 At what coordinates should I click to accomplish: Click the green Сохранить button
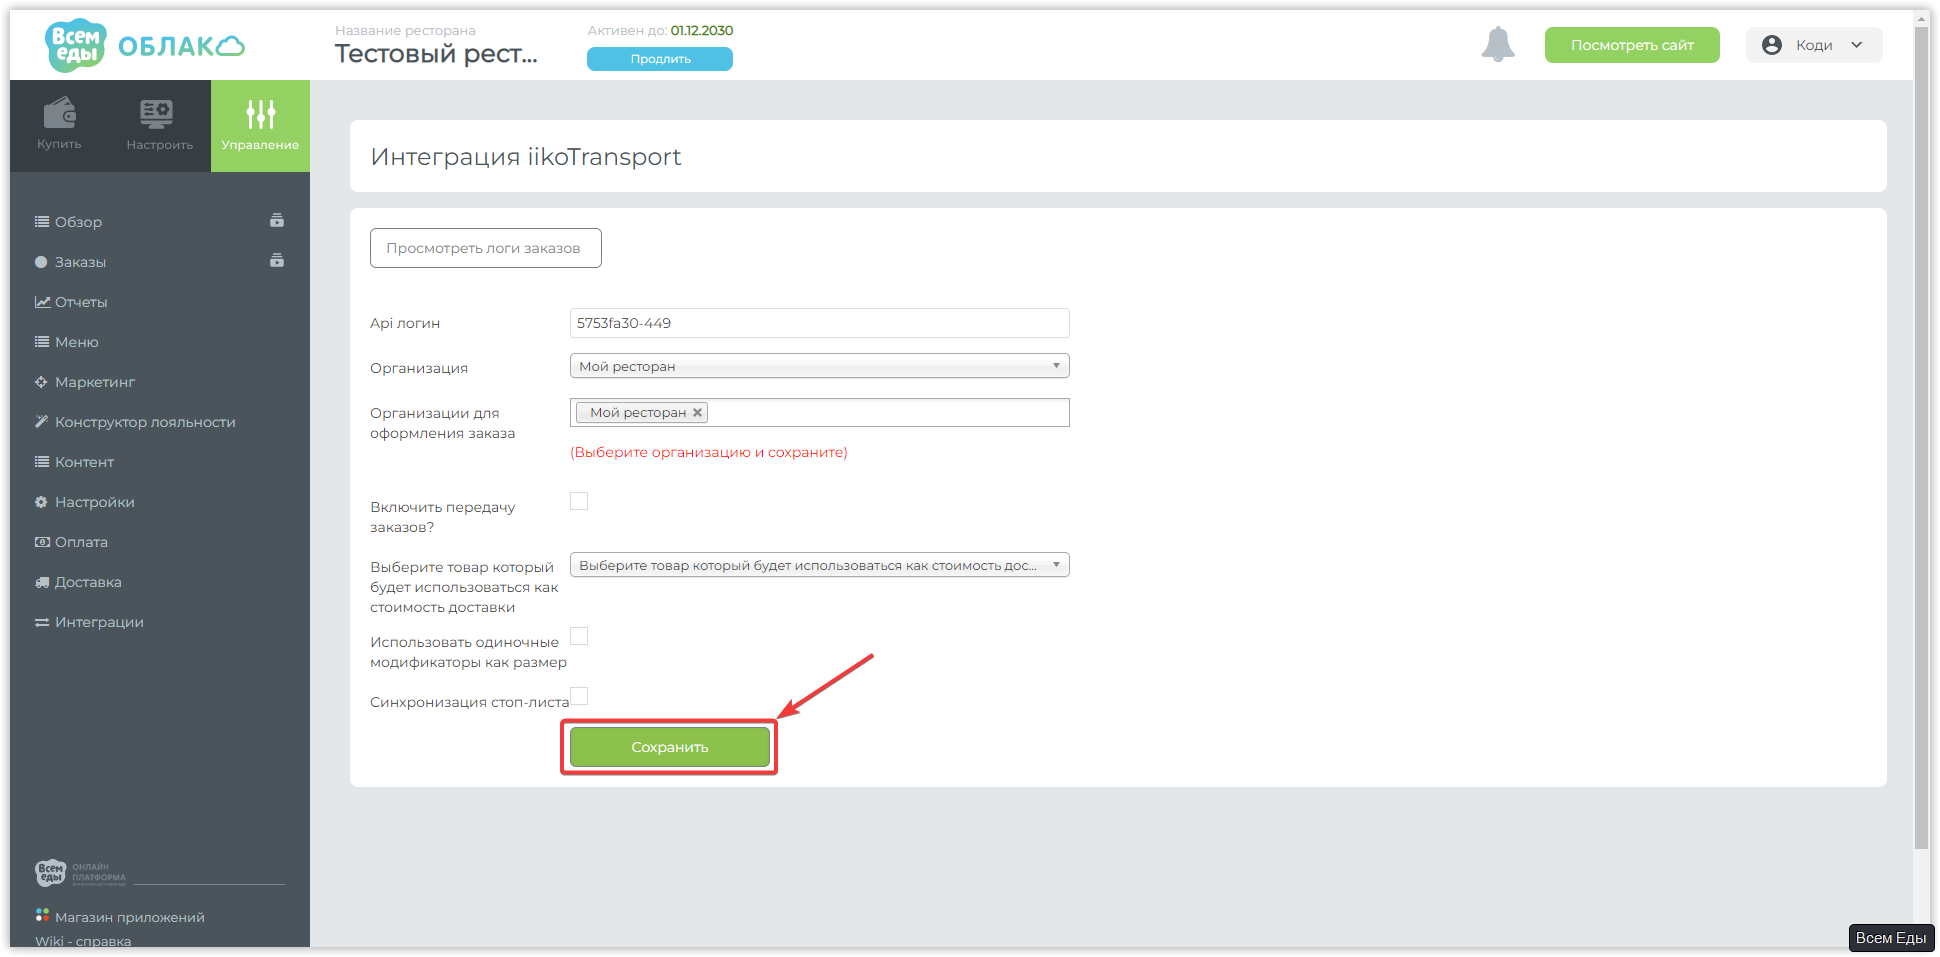670,747
